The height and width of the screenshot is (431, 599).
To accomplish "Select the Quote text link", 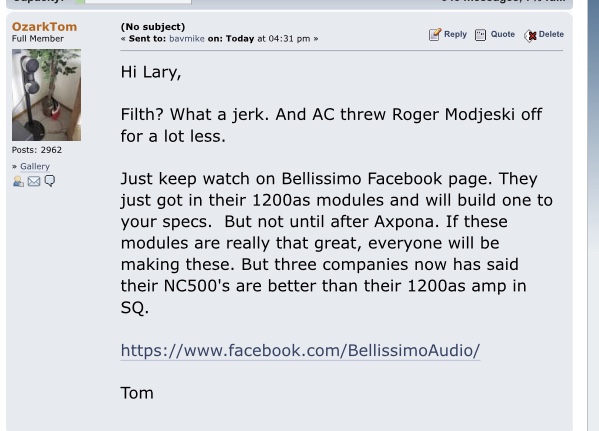I will tap(503, 34).
